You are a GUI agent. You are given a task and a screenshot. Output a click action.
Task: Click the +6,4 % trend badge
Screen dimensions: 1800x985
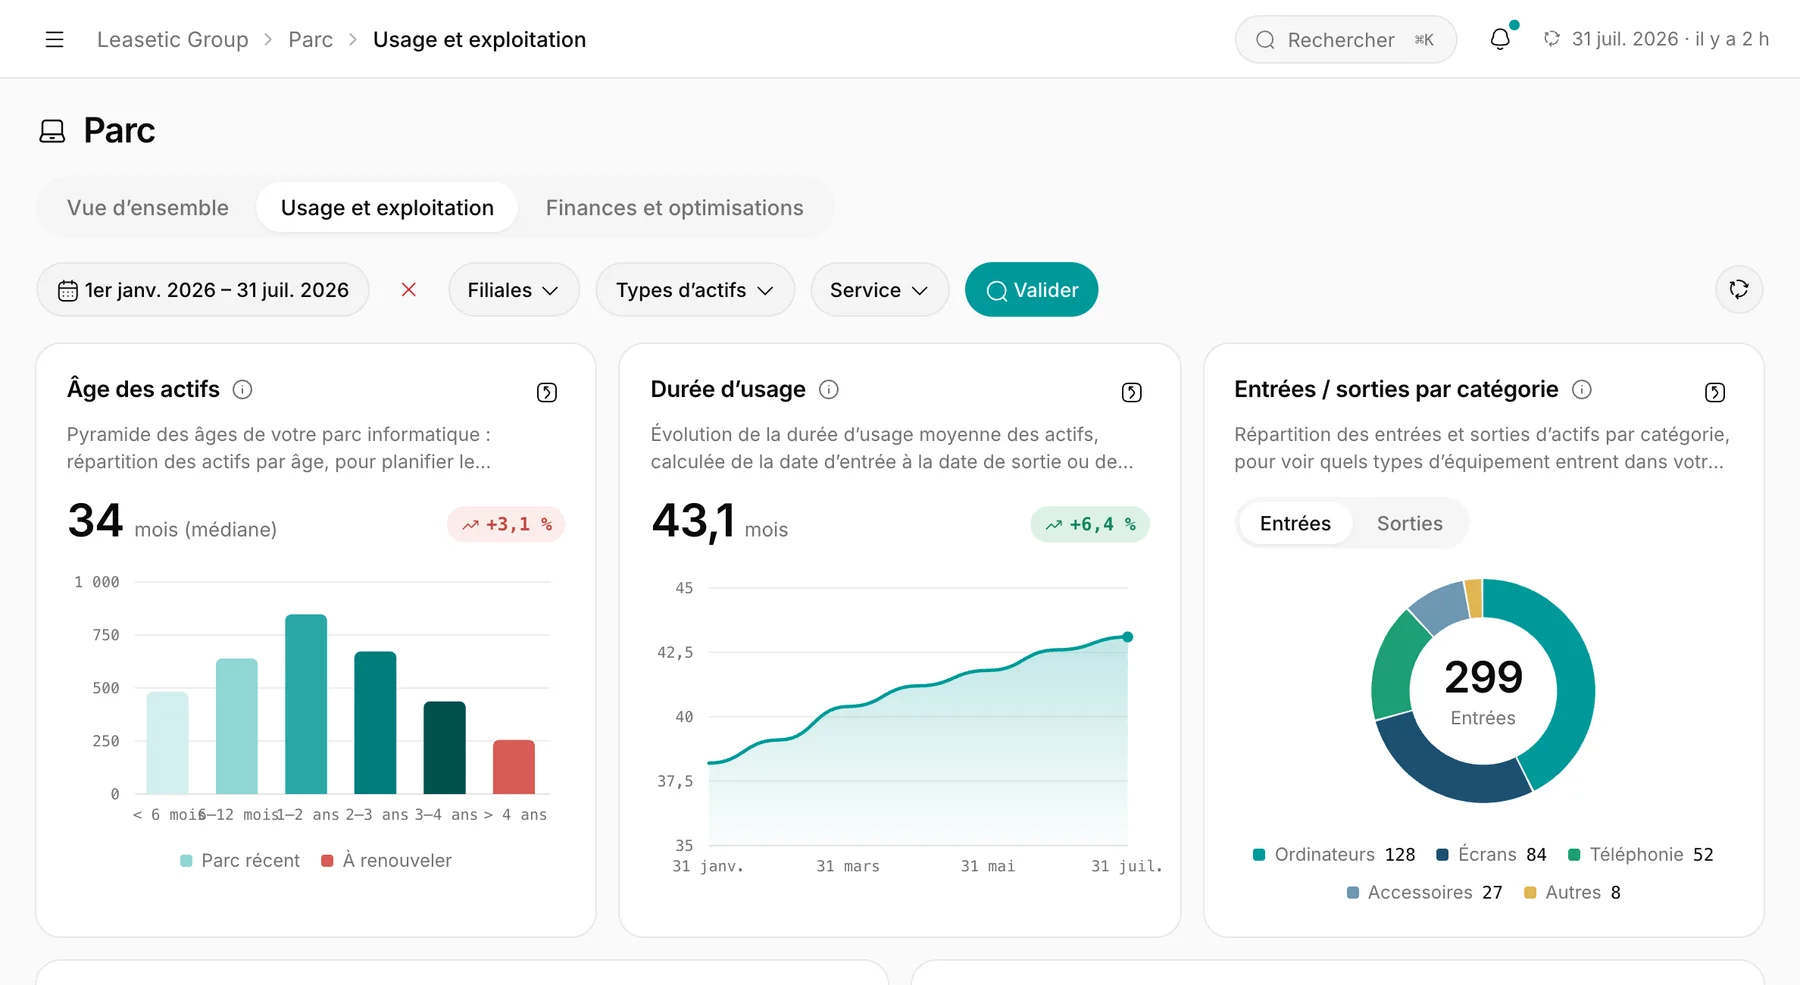[x=1090, y=524]
